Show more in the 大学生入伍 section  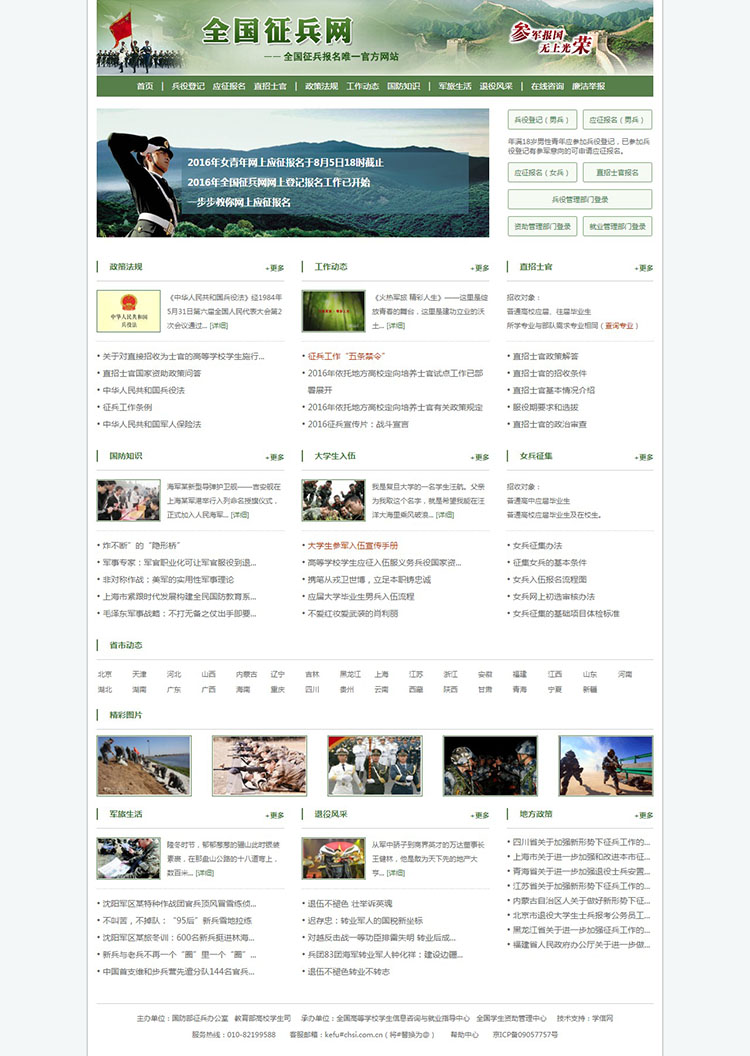pyautogui.click(x=480, y=457)
